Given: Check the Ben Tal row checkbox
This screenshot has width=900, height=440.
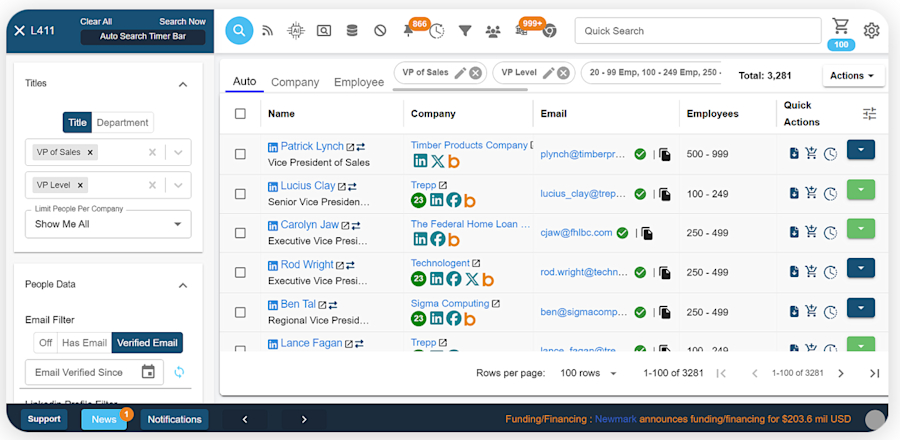Looking at the screenshot, I should (240, 312).
